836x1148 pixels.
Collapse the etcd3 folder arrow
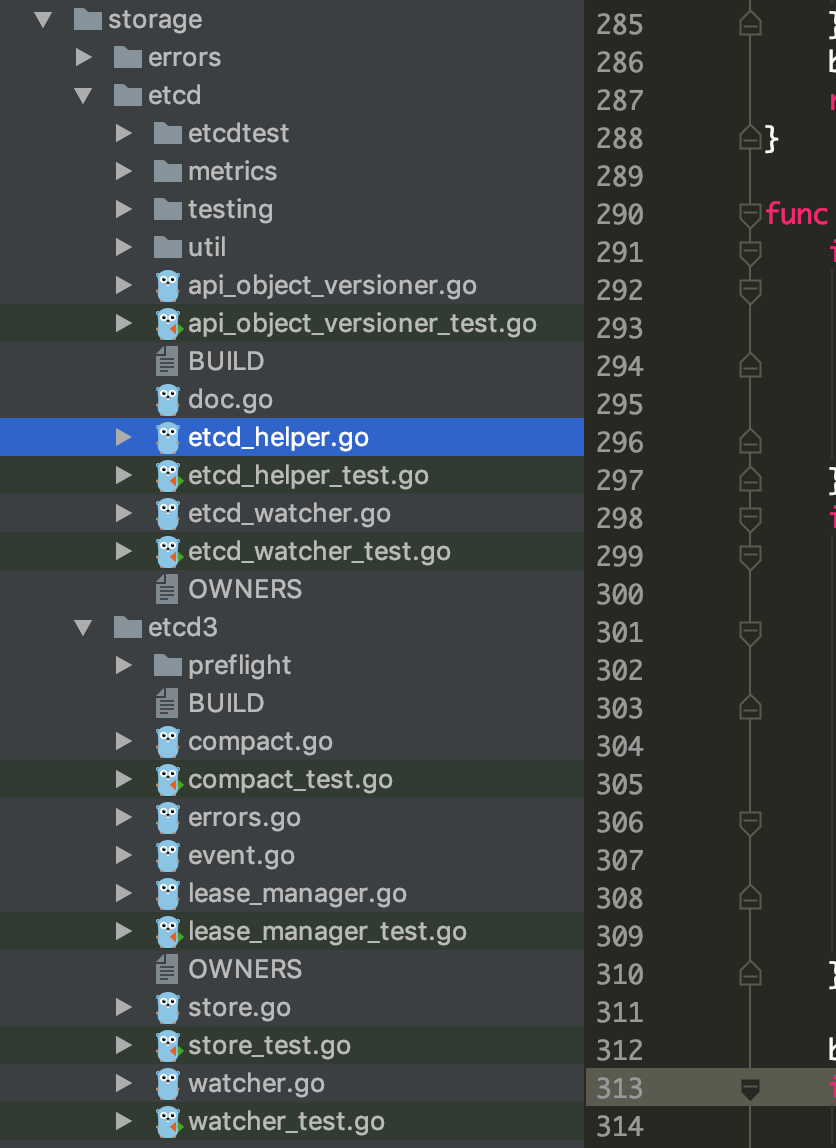(83, 627)
